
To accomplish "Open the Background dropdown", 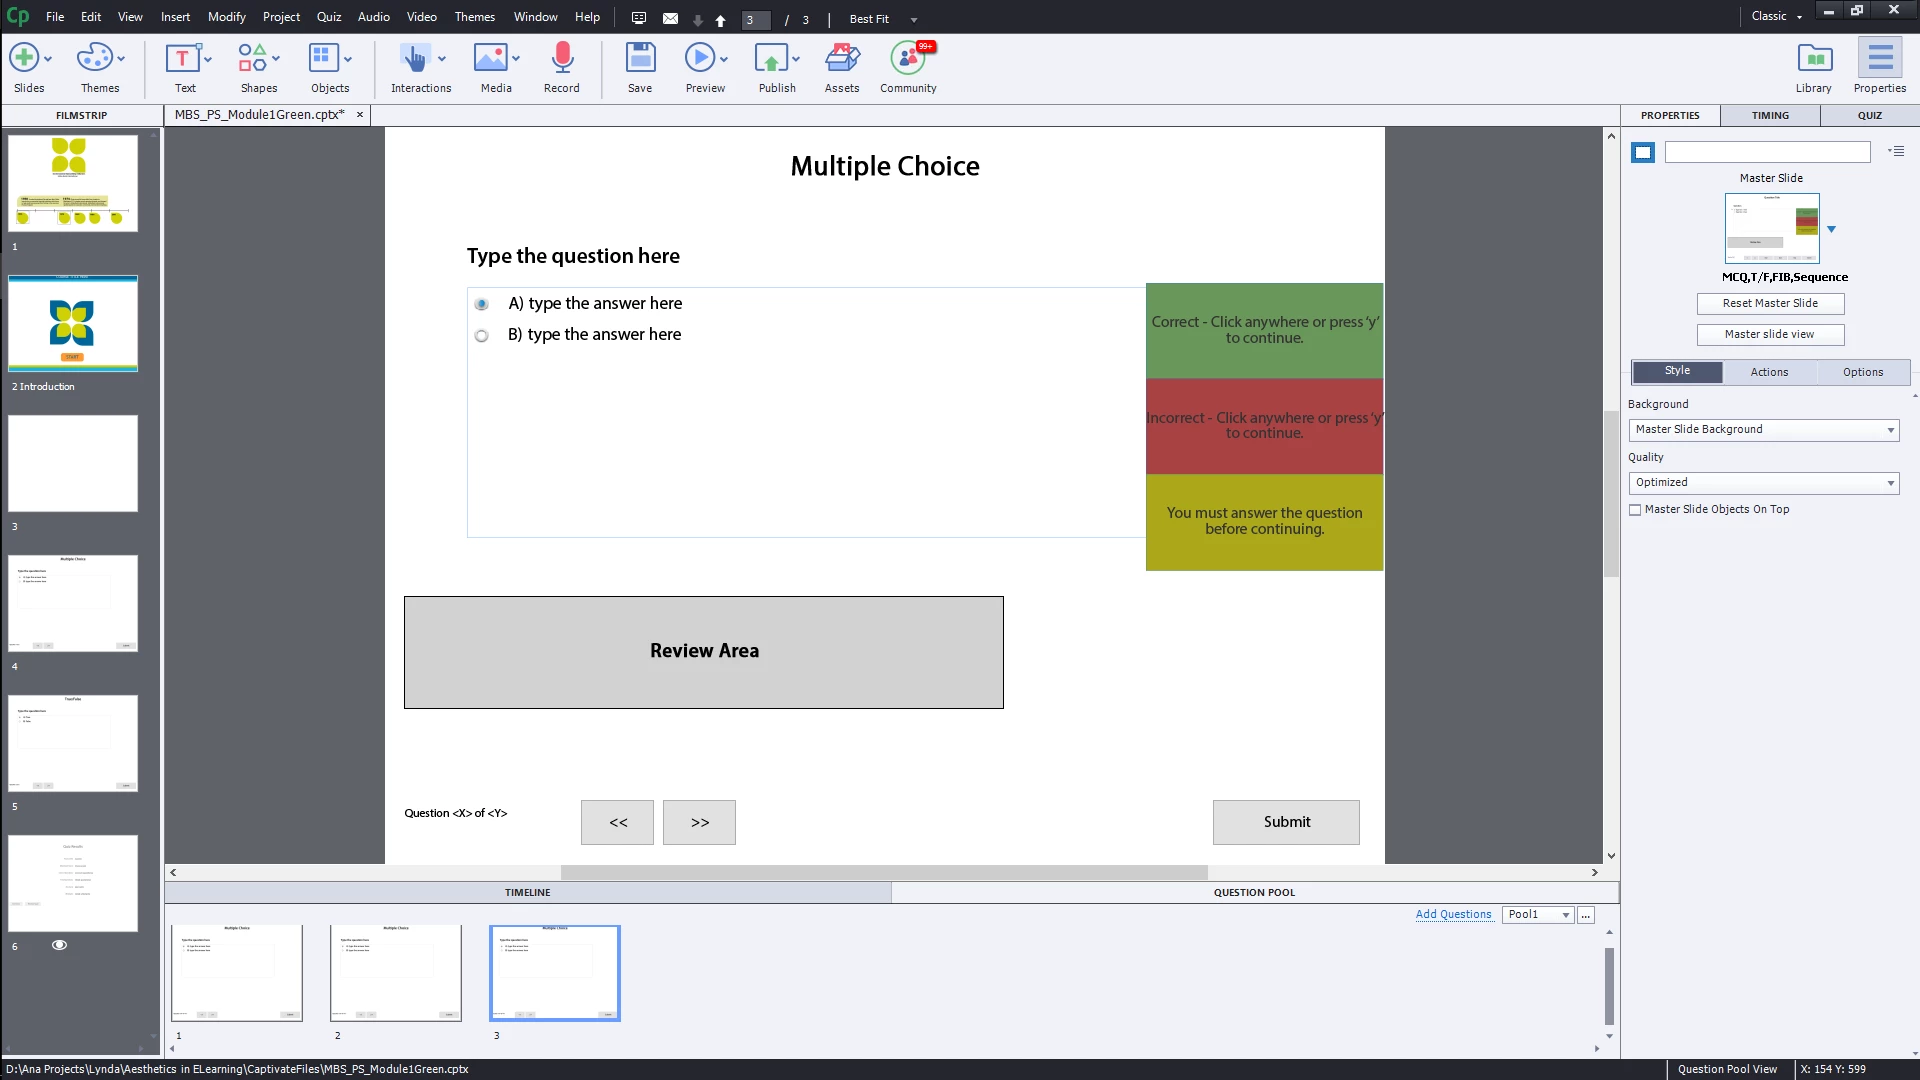I will (x=1764, y=430).
